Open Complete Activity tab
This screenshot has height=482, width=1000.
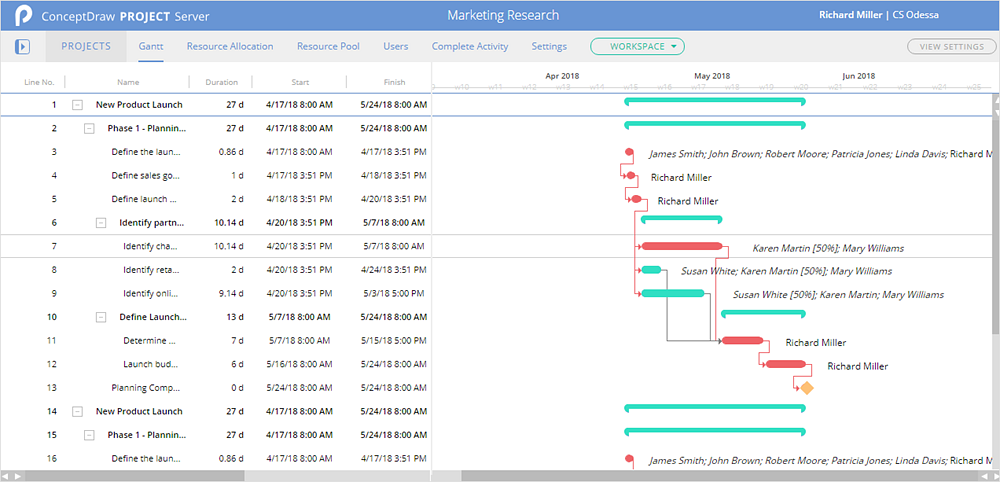point(469,46)
